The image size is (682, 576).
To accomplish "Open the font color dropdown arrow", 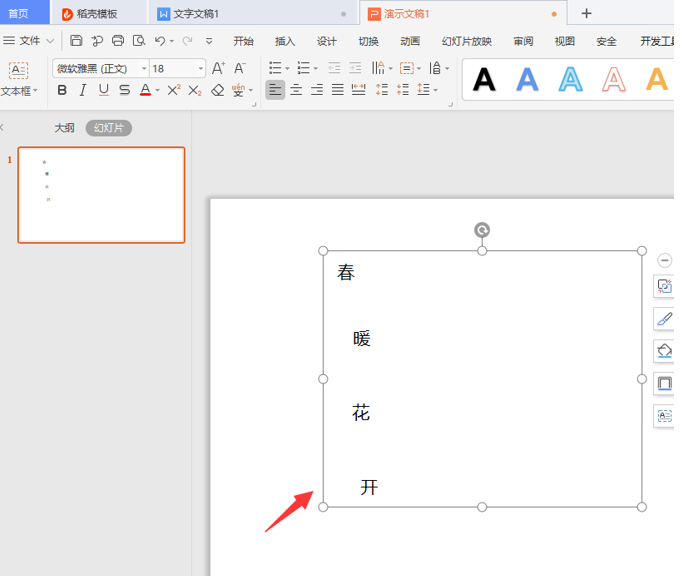I will [157, 90].
